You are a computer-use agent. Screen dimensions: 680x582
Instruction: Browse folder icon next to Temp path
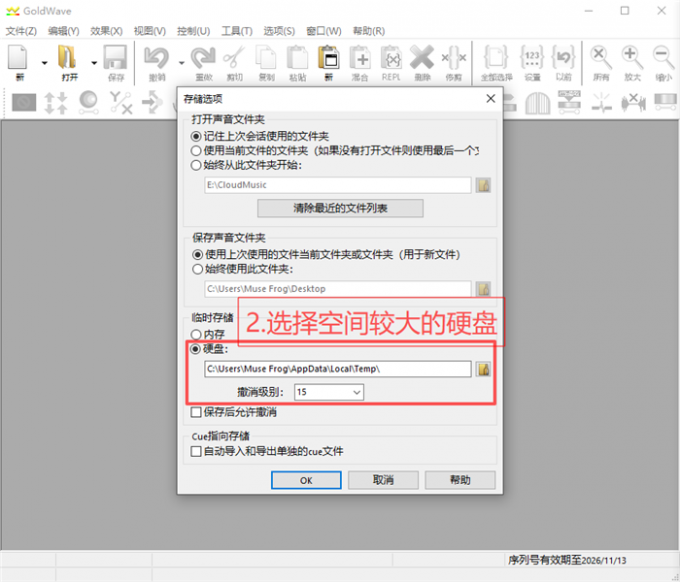483,369
